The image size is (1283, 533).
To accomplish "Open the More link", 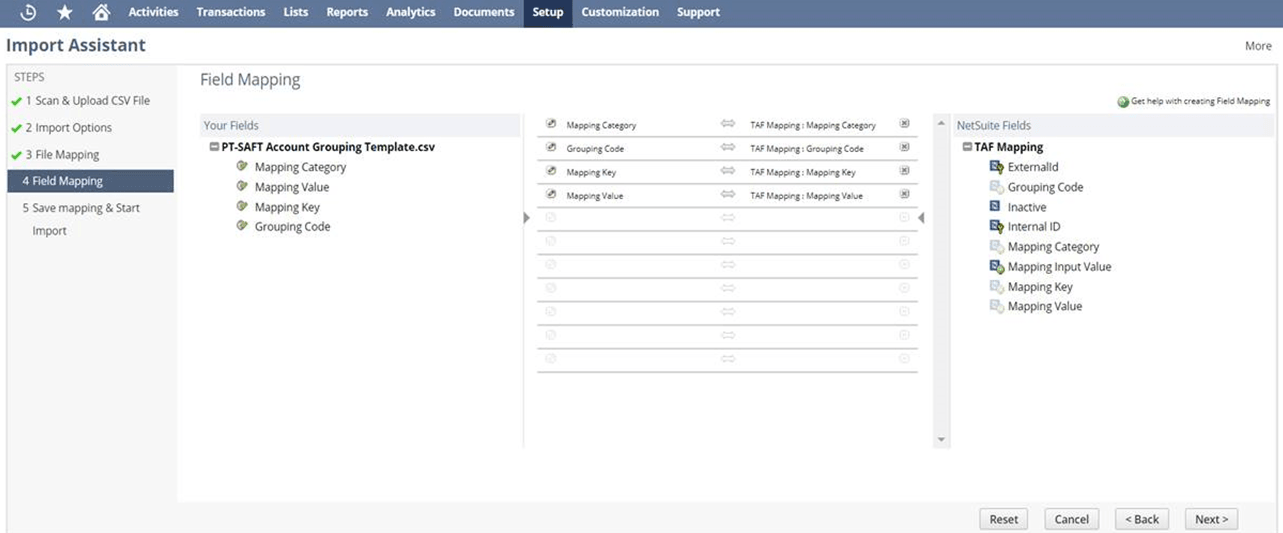I will pyautogui.click(x=1258, y=46).
